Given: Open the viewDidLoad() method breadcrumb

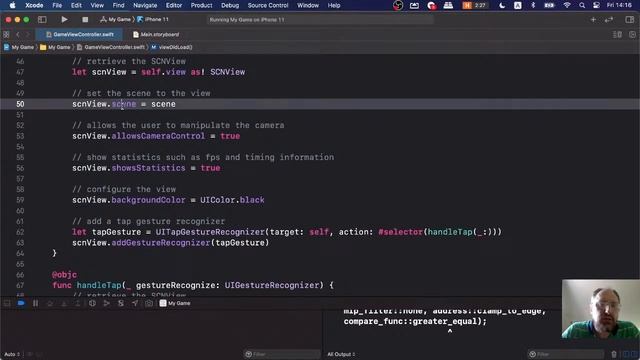Looking at the screenshot, I should [171, 47].
